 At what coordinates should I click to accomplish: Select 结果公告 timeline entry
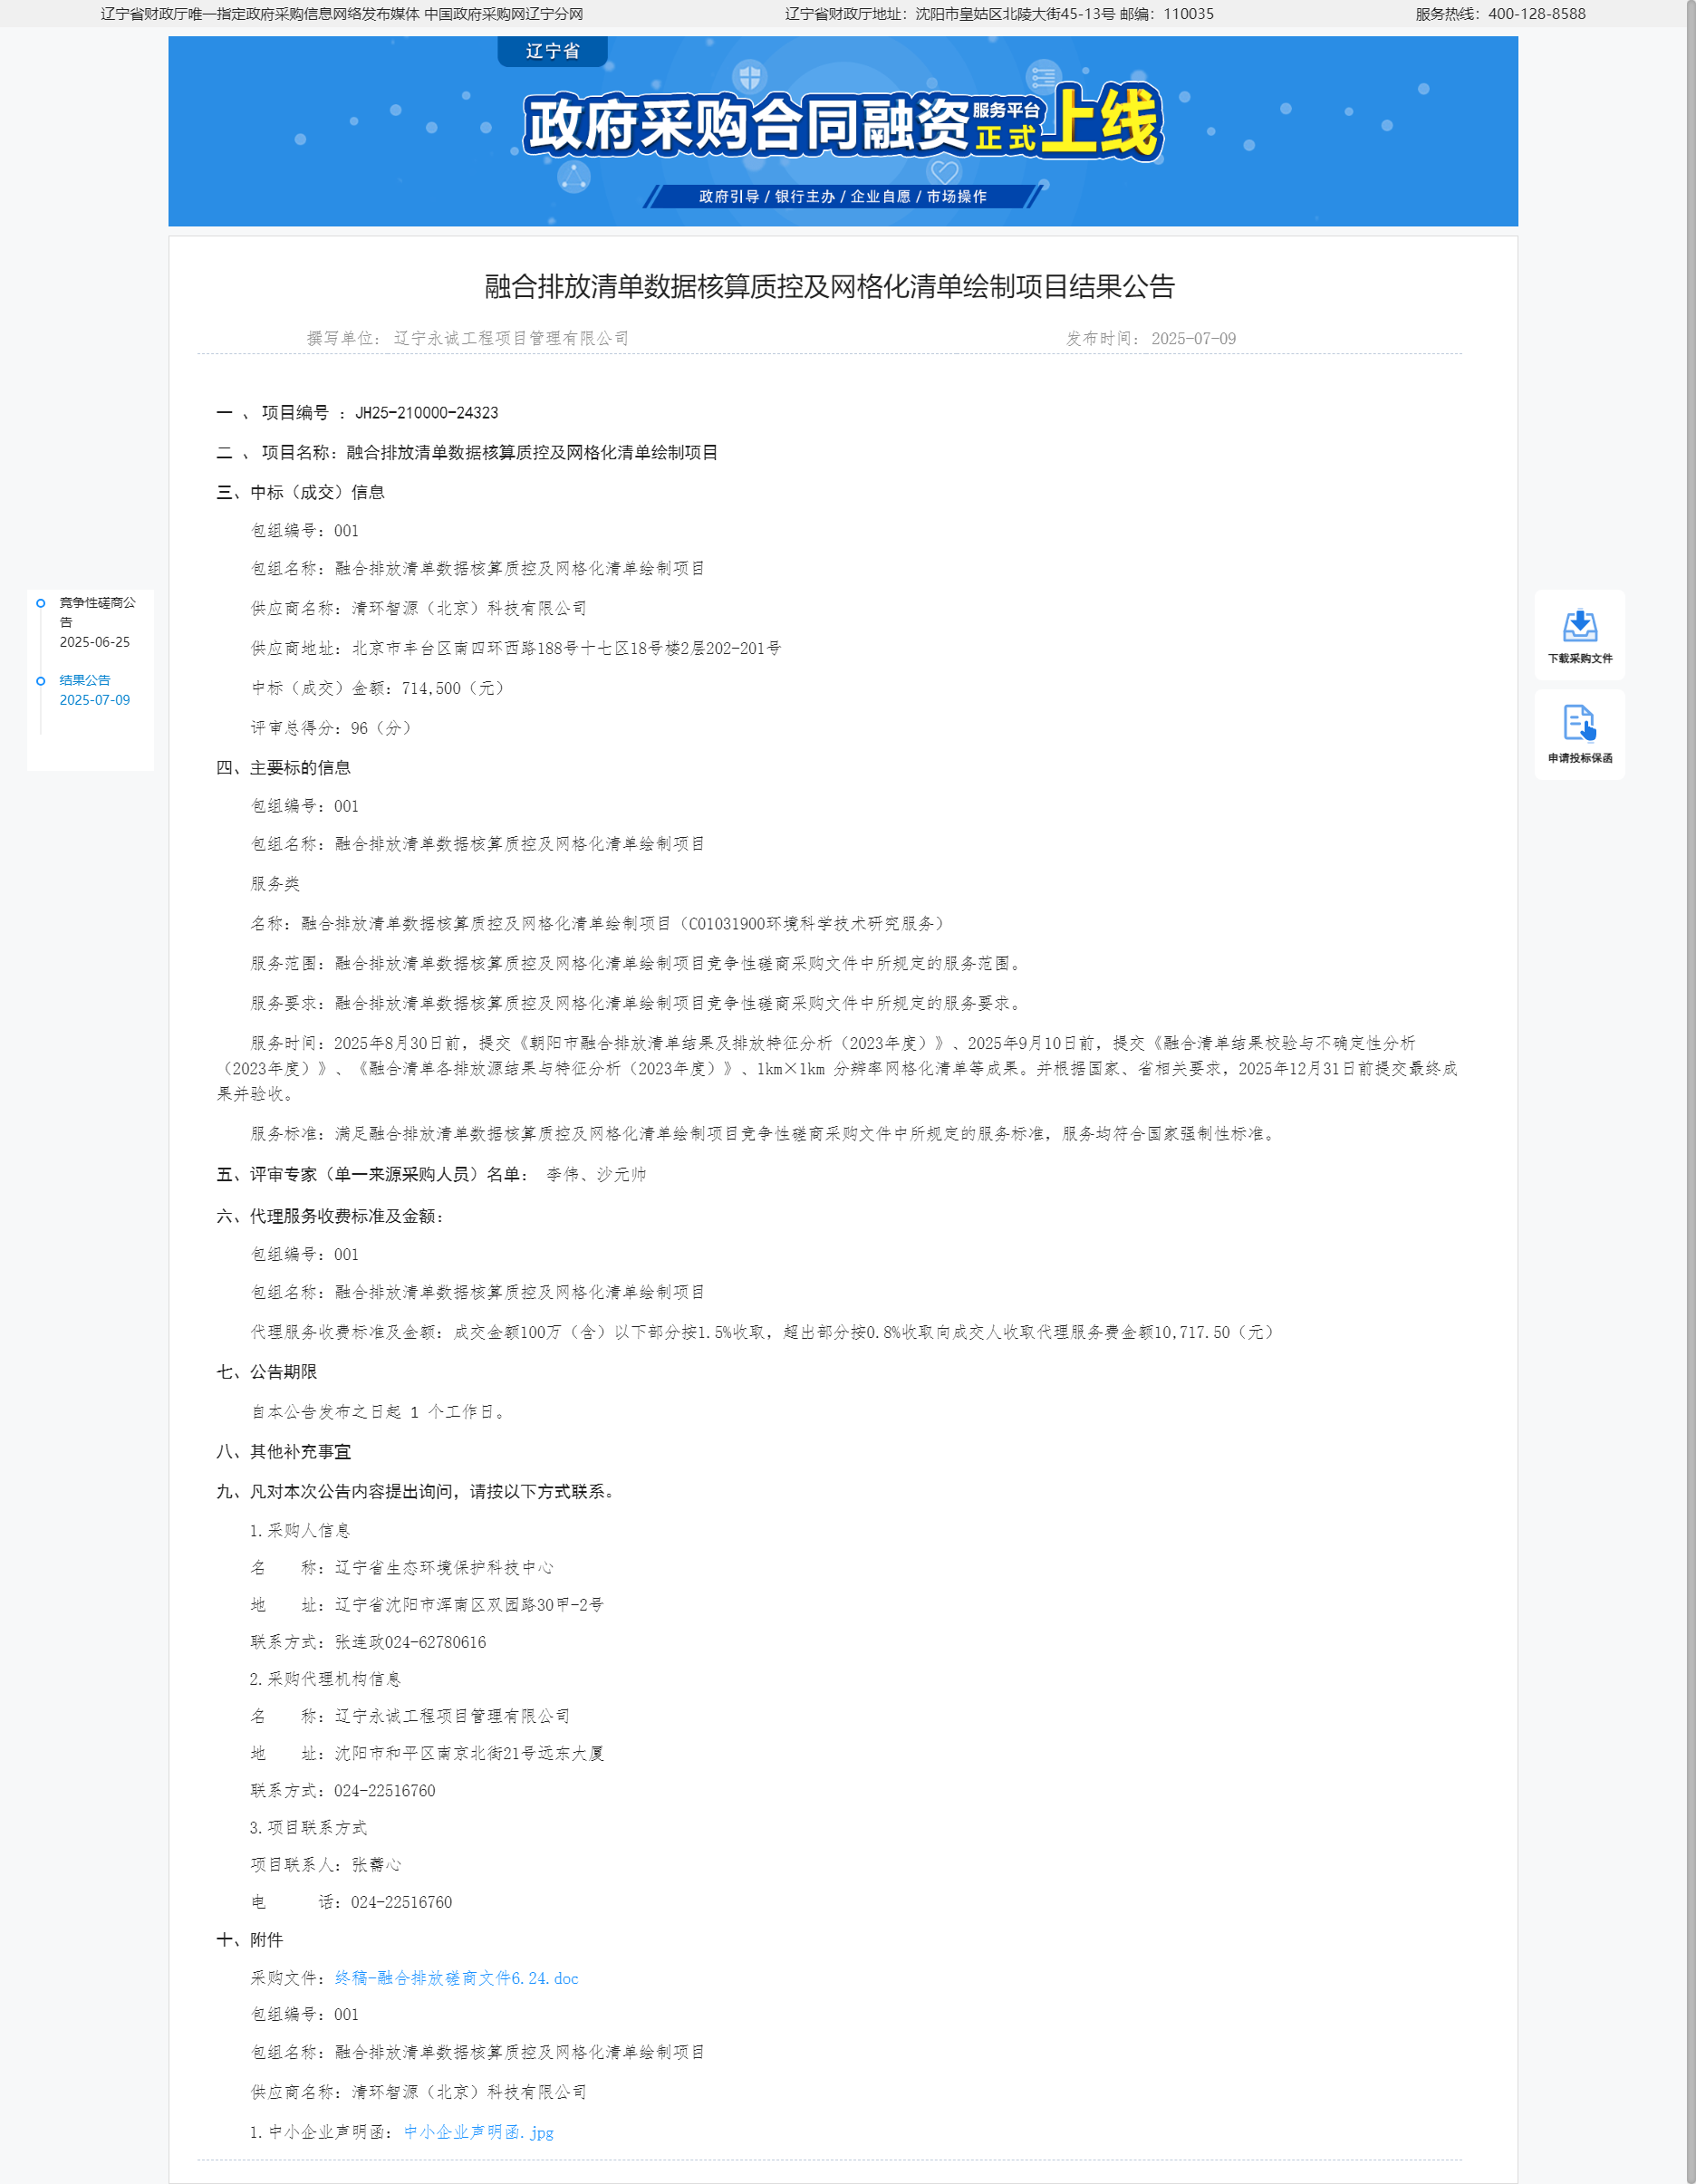(85, 680)
